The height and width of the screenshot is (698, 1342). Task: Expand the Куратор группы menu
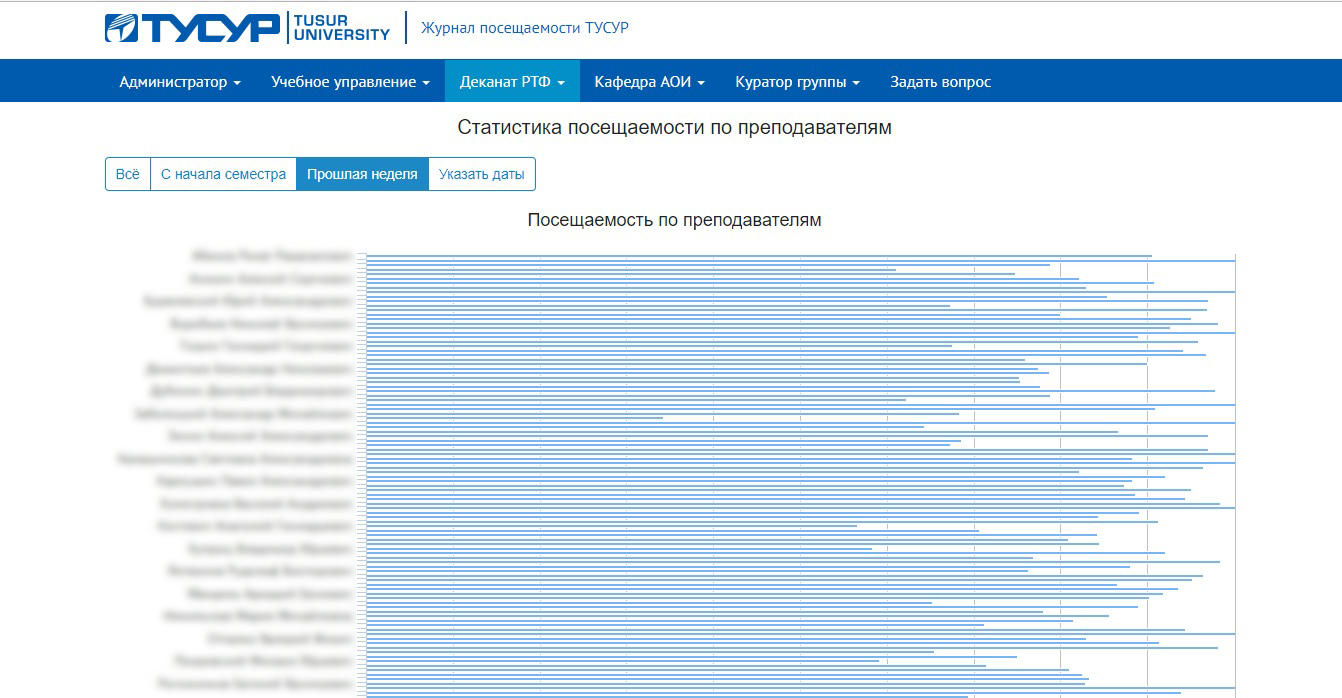[797, 82]
